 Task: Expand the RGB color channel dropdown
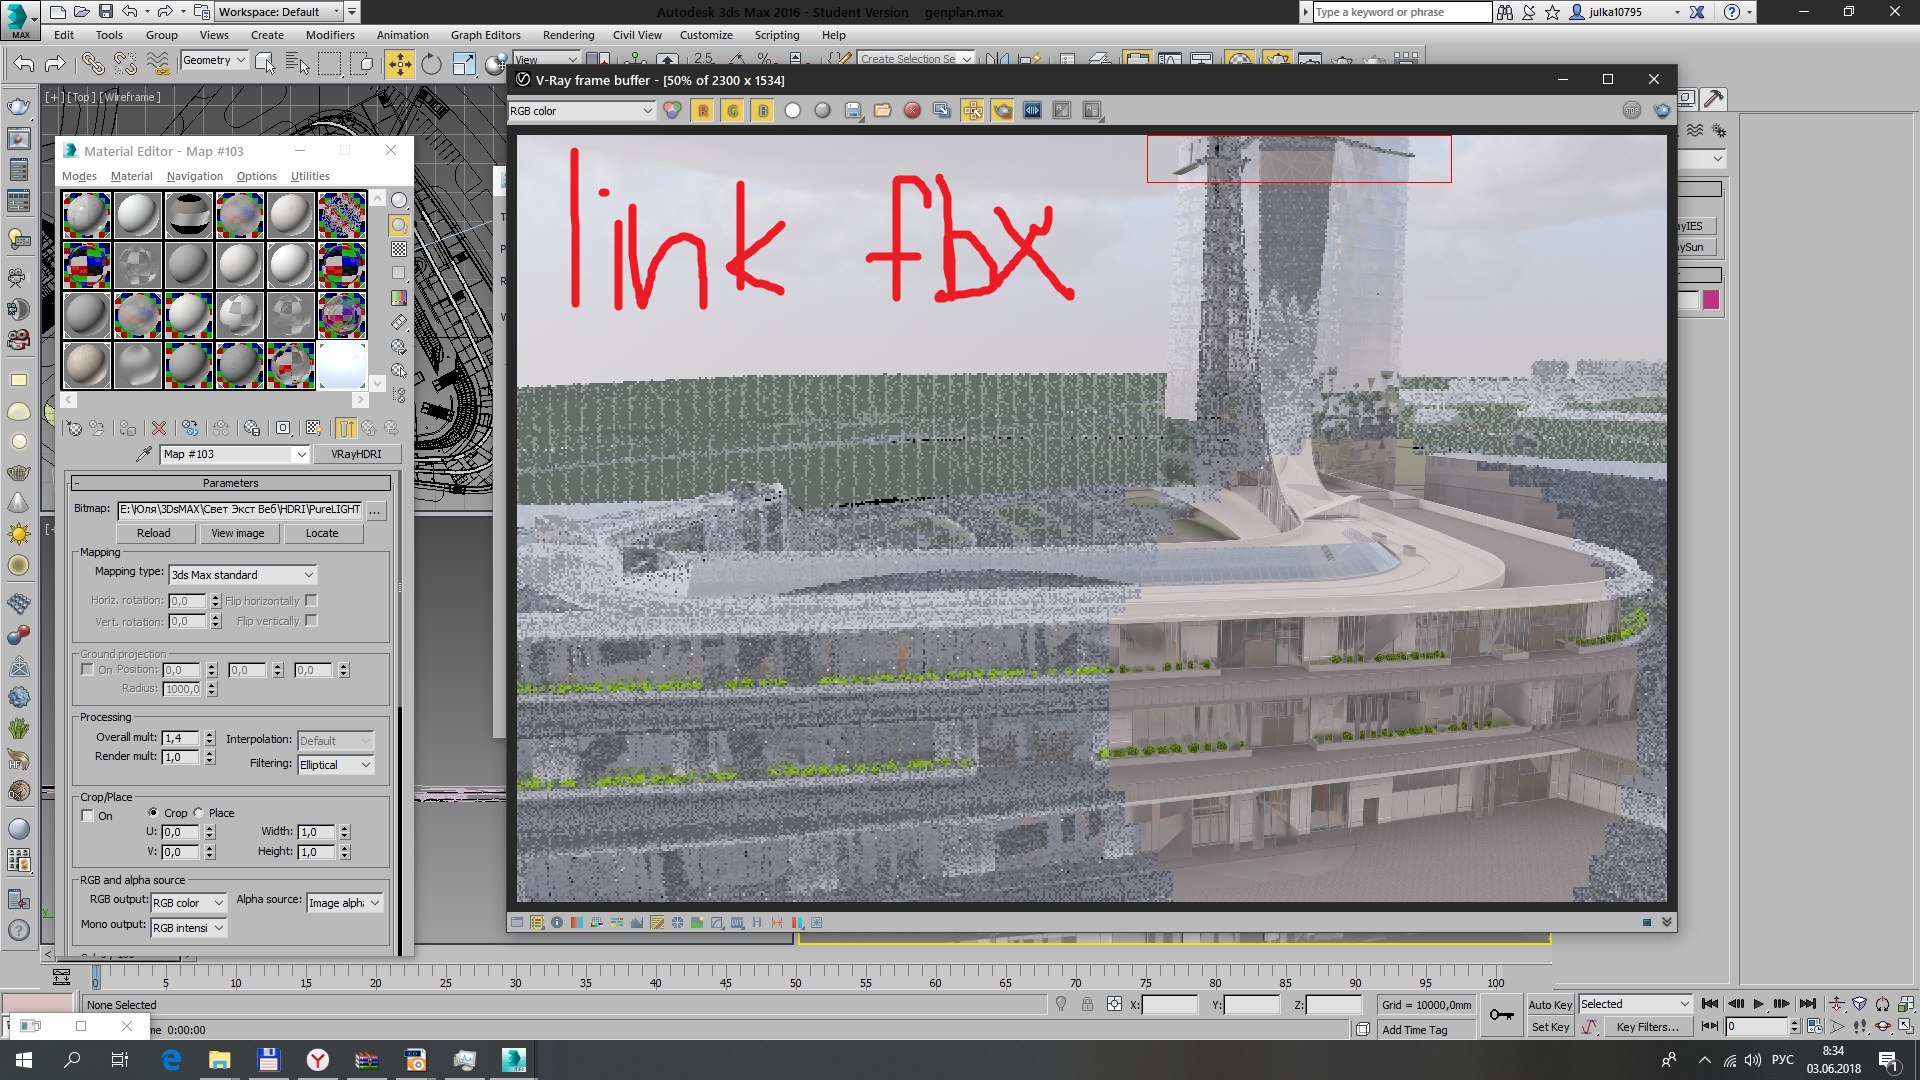pyautogui.click(x=581, y=111)
